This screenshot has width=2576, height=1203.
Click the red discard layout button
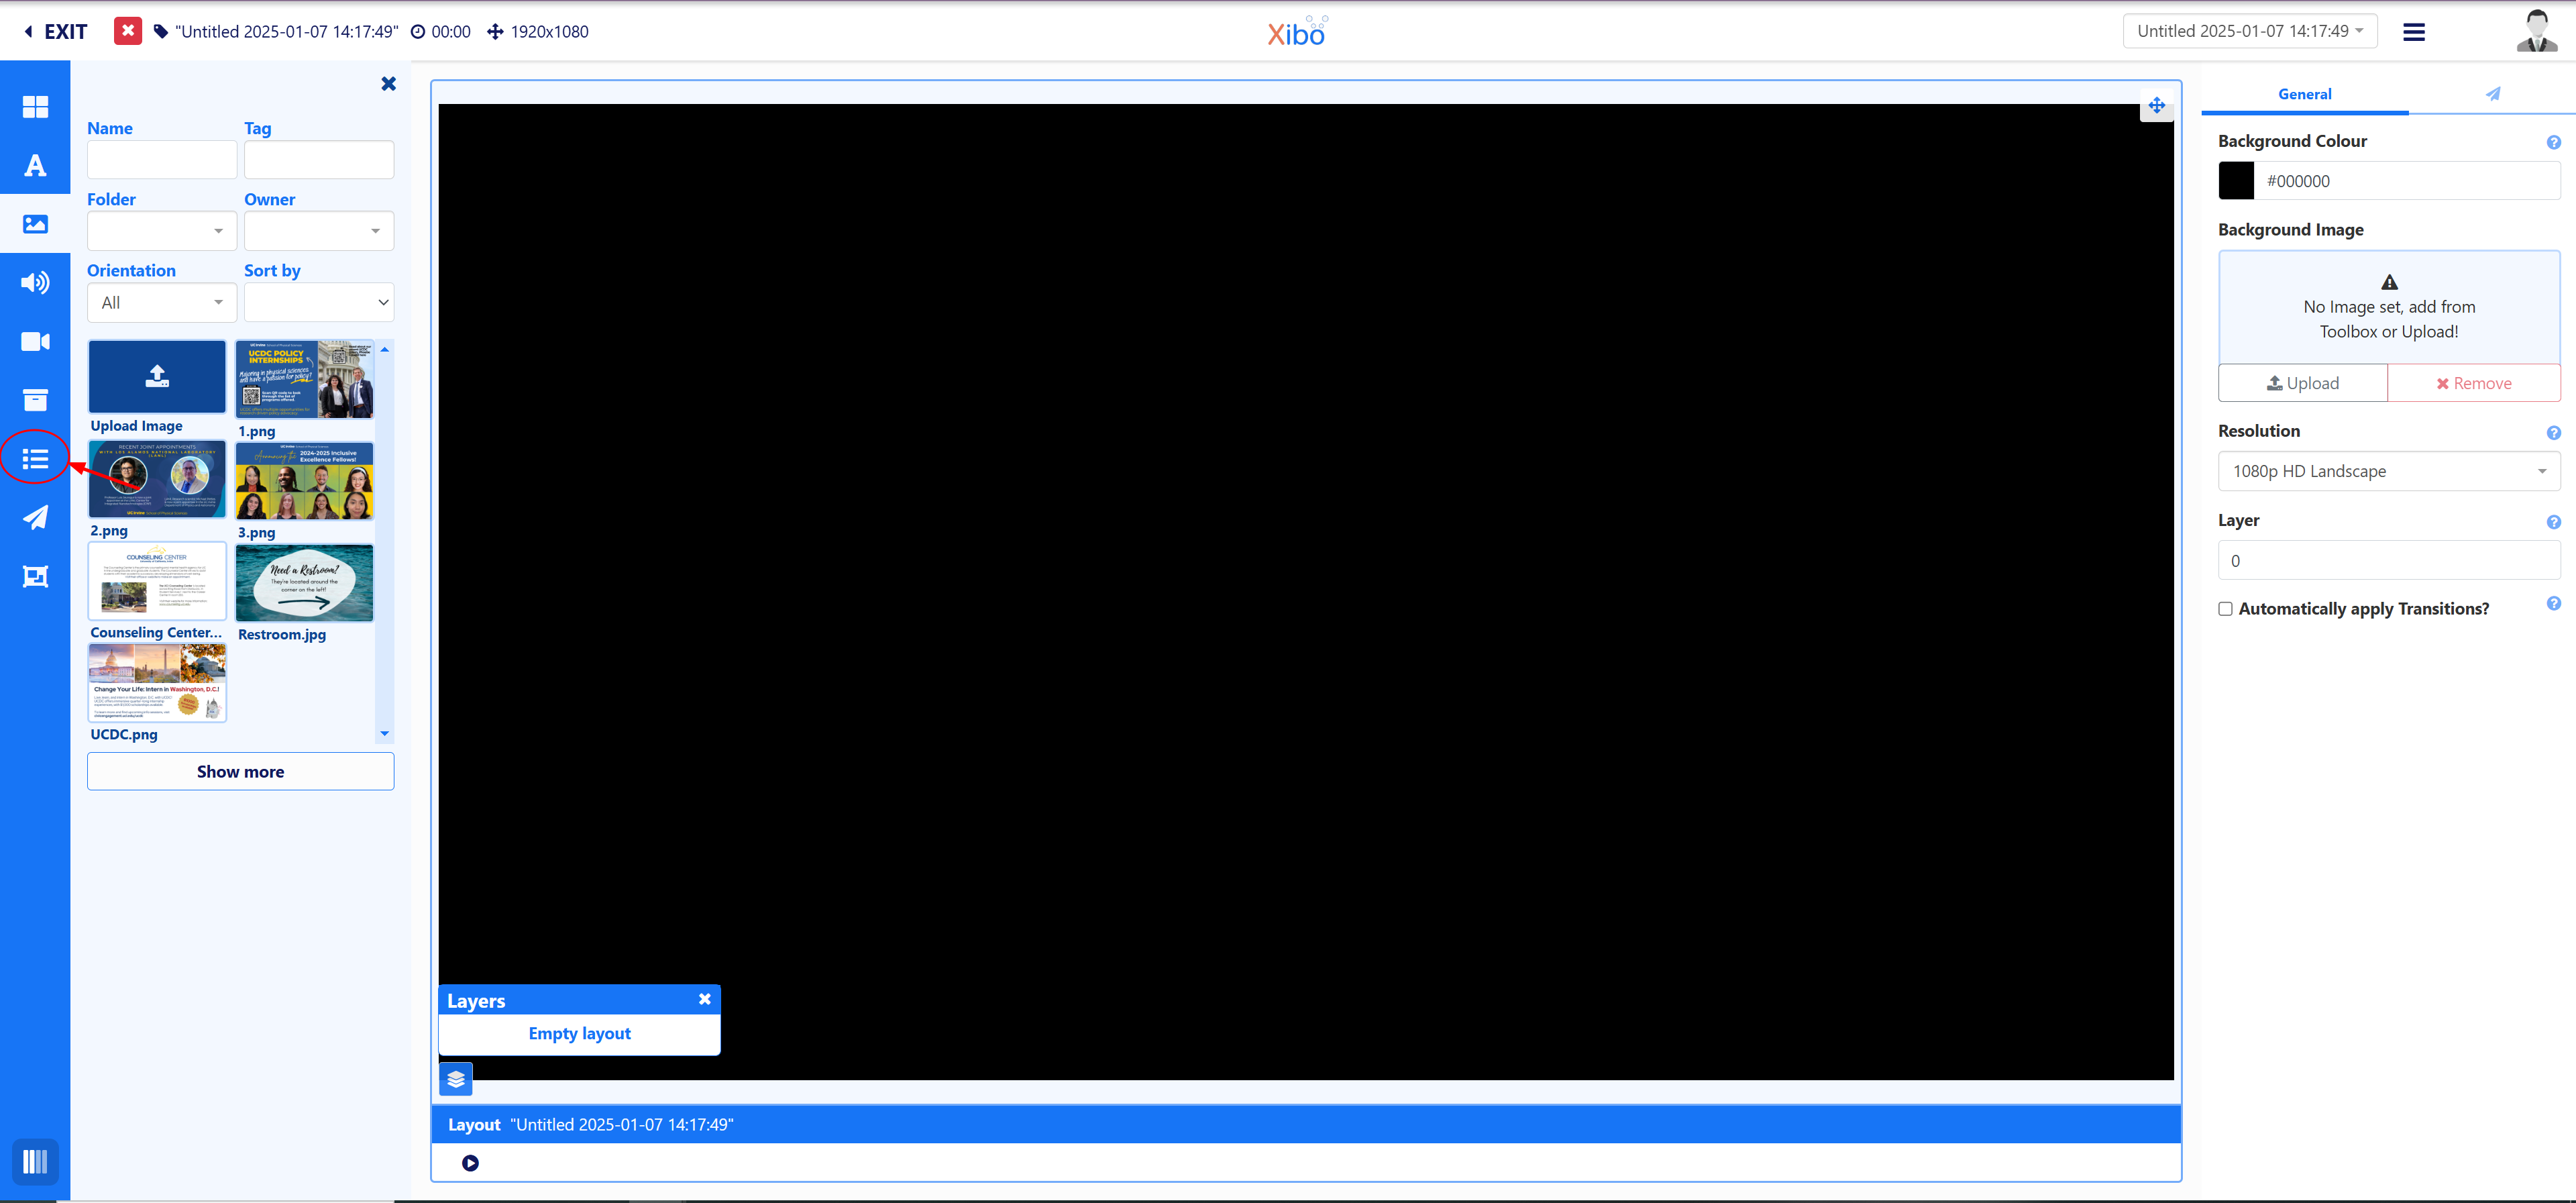[x=127, y=31]
